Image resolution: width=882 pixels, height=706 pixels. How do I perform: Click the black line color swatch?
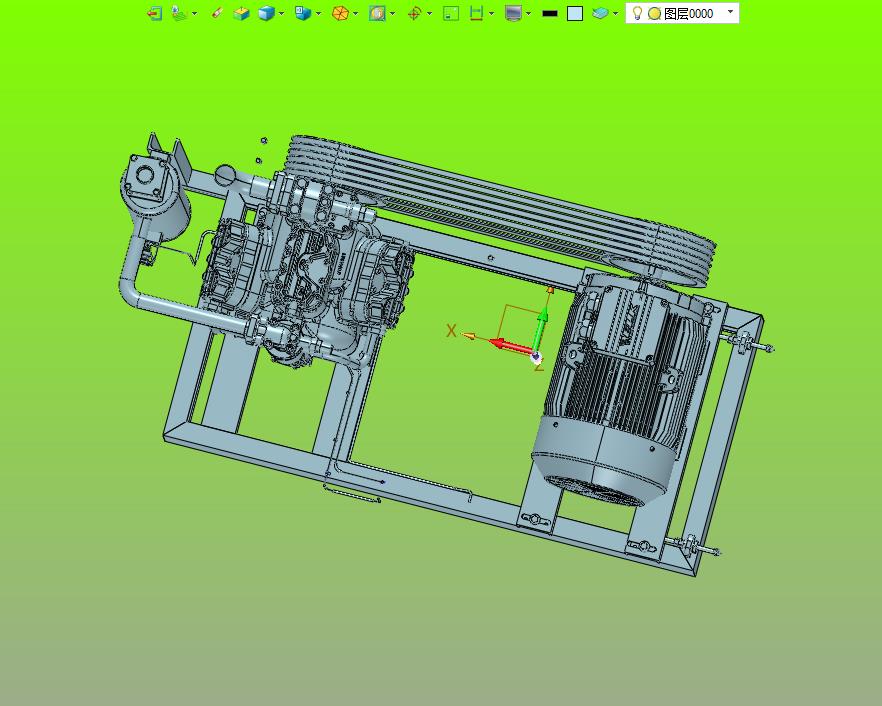click(550, 14)
